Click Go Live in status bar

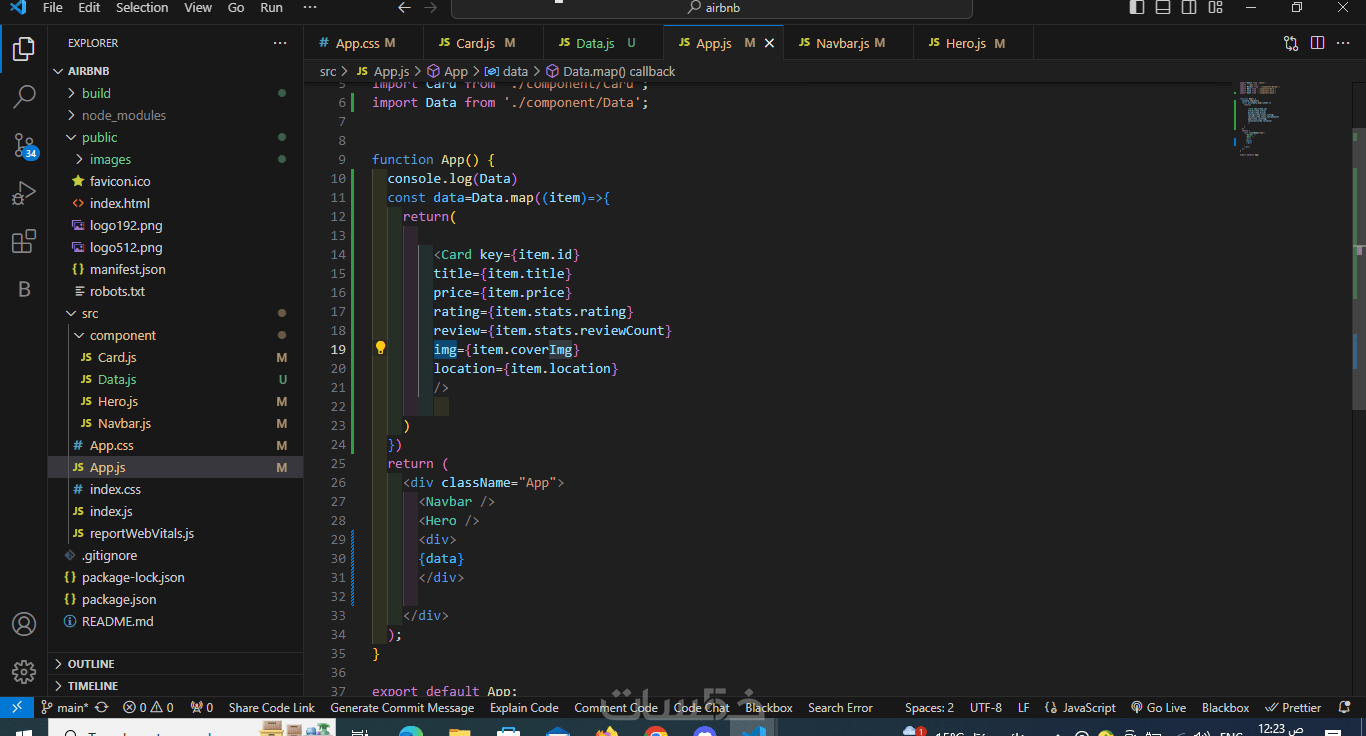[1158, 707]
